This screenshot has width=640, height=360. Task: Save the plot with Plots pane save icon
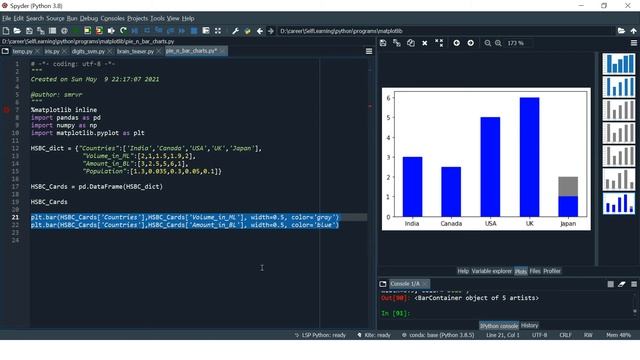[x=383, y=43]
